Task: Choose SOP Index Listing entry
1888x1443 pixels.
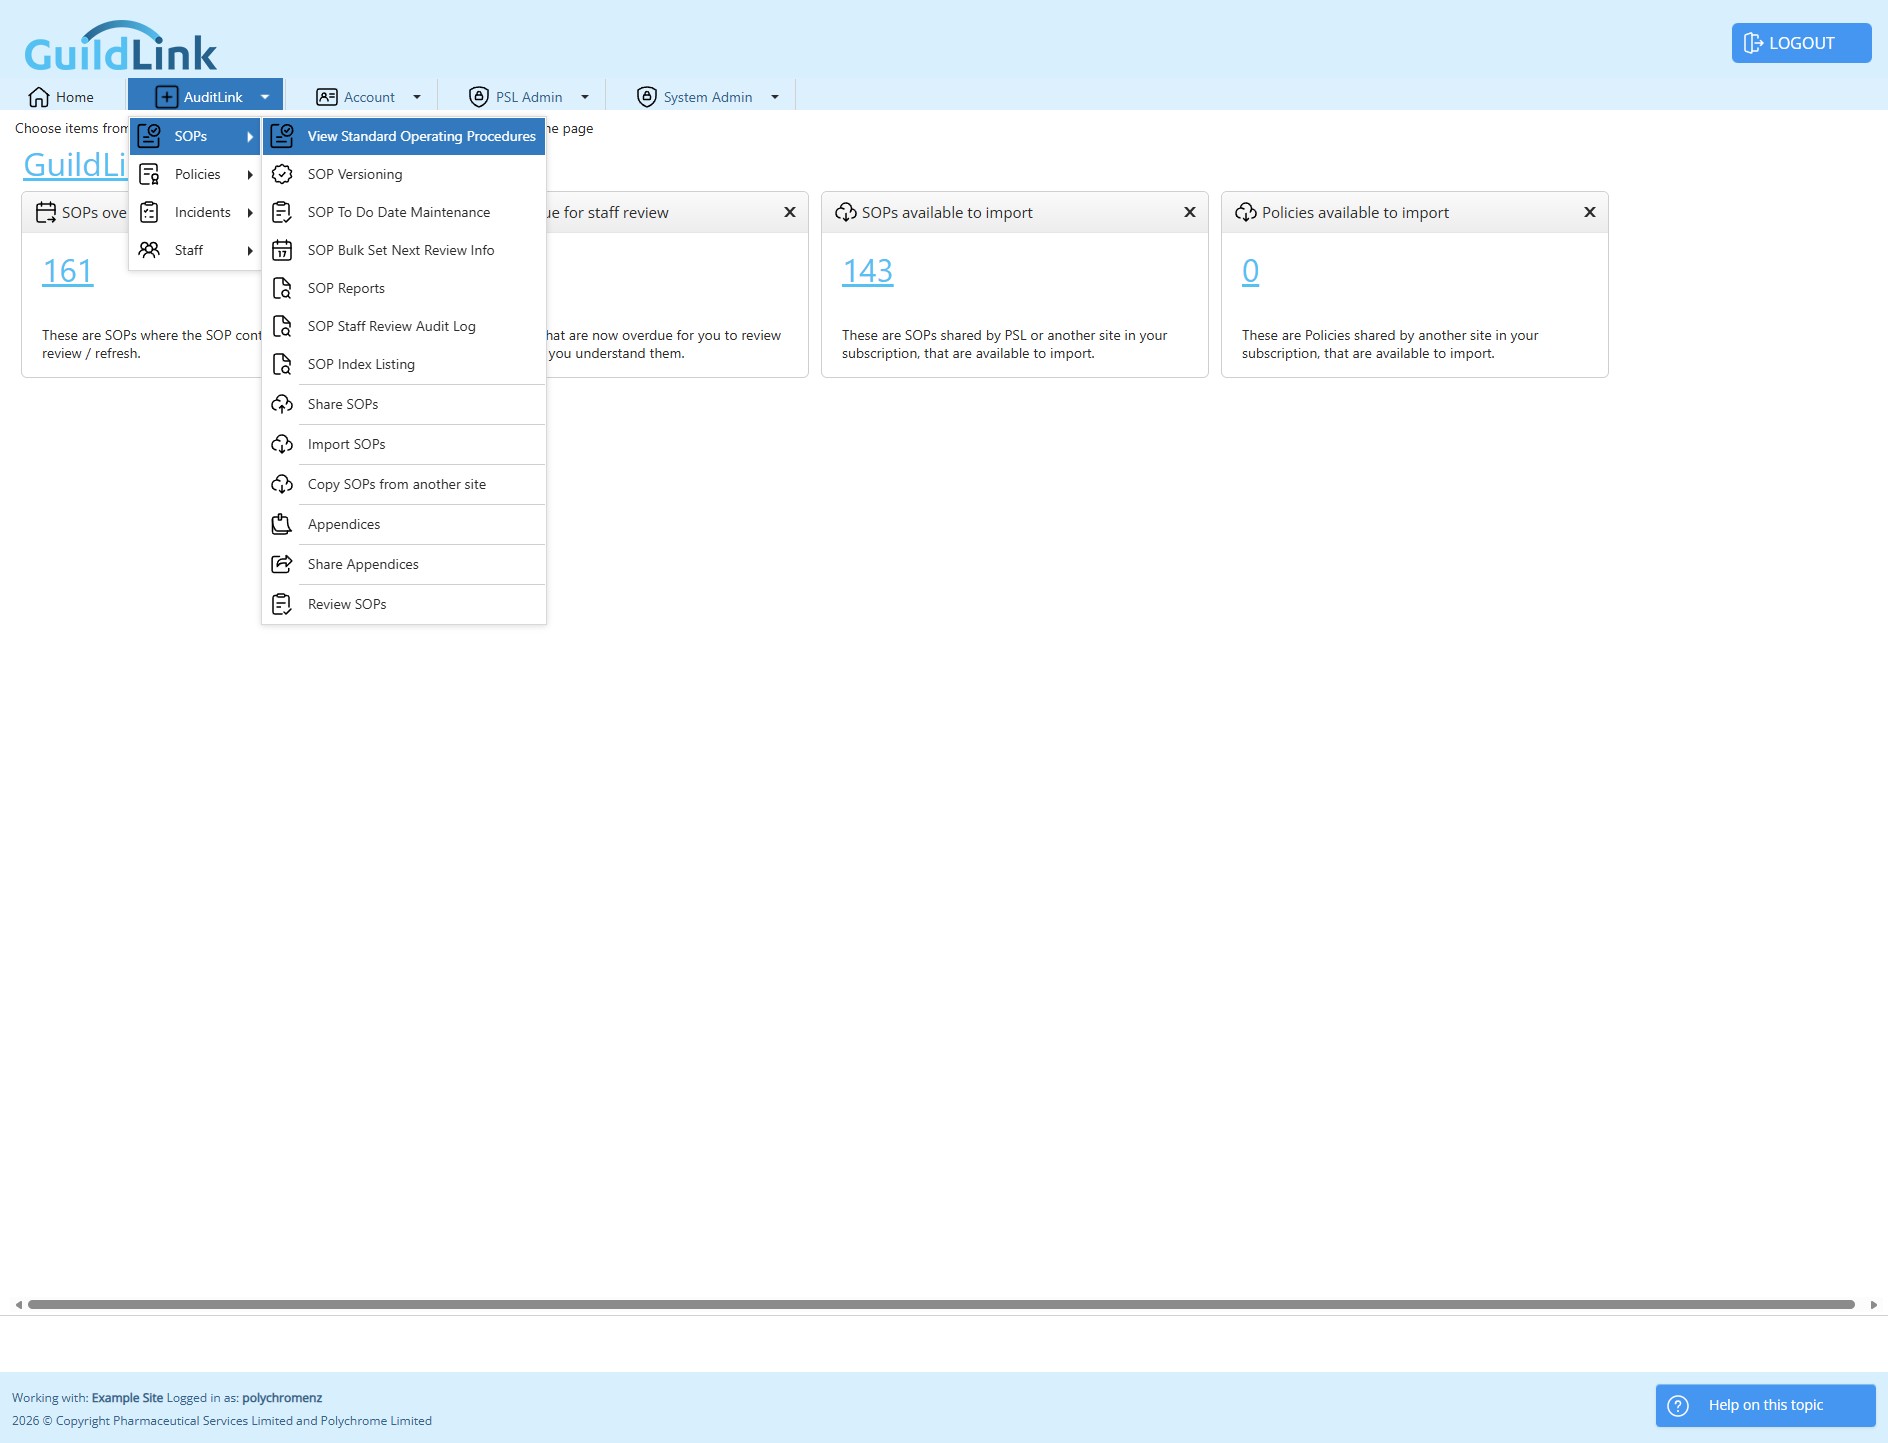Action: tap(404, 364)
